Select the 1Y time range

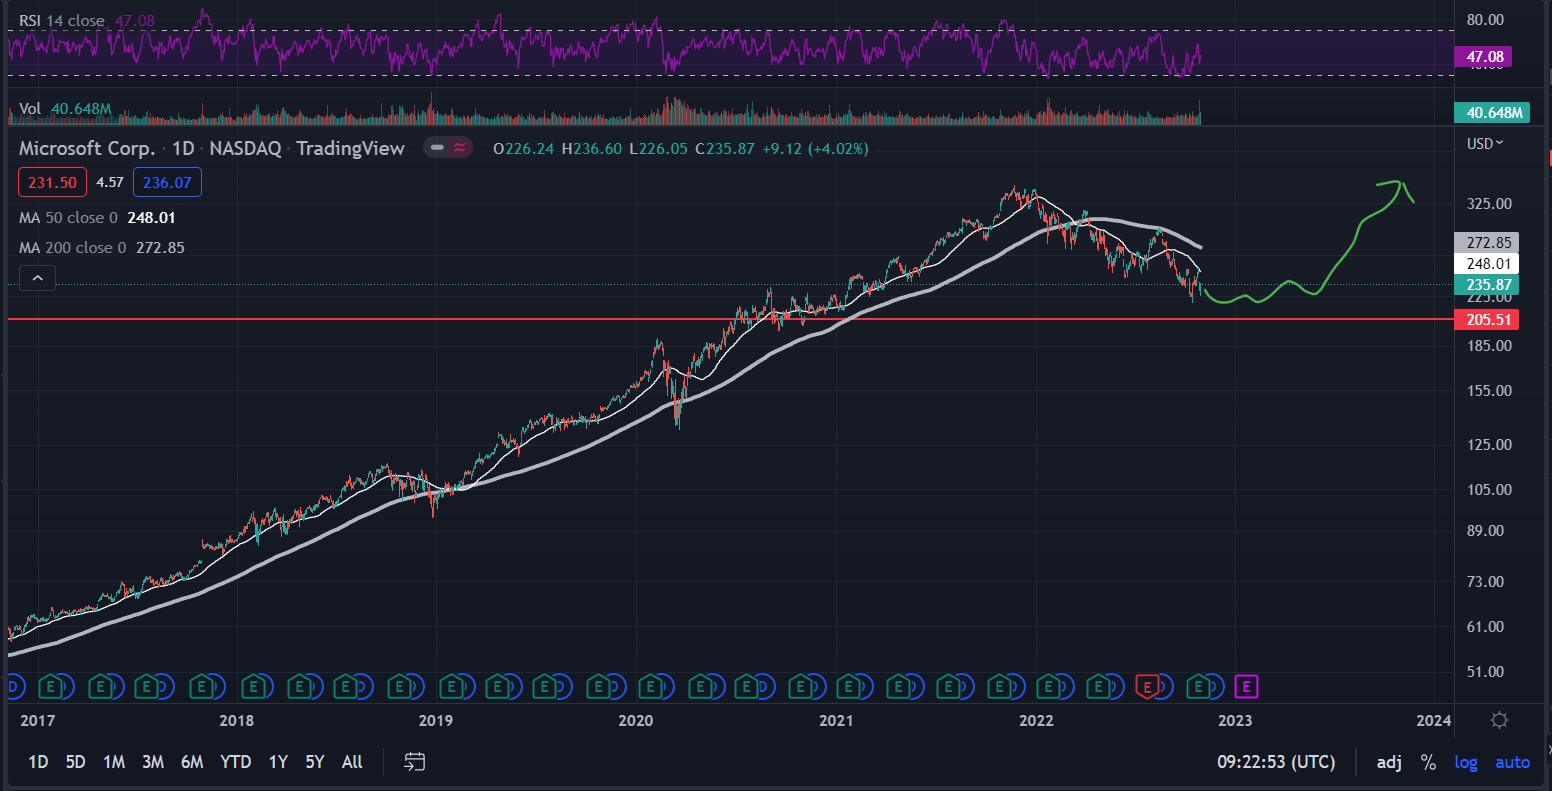(278, 762)
